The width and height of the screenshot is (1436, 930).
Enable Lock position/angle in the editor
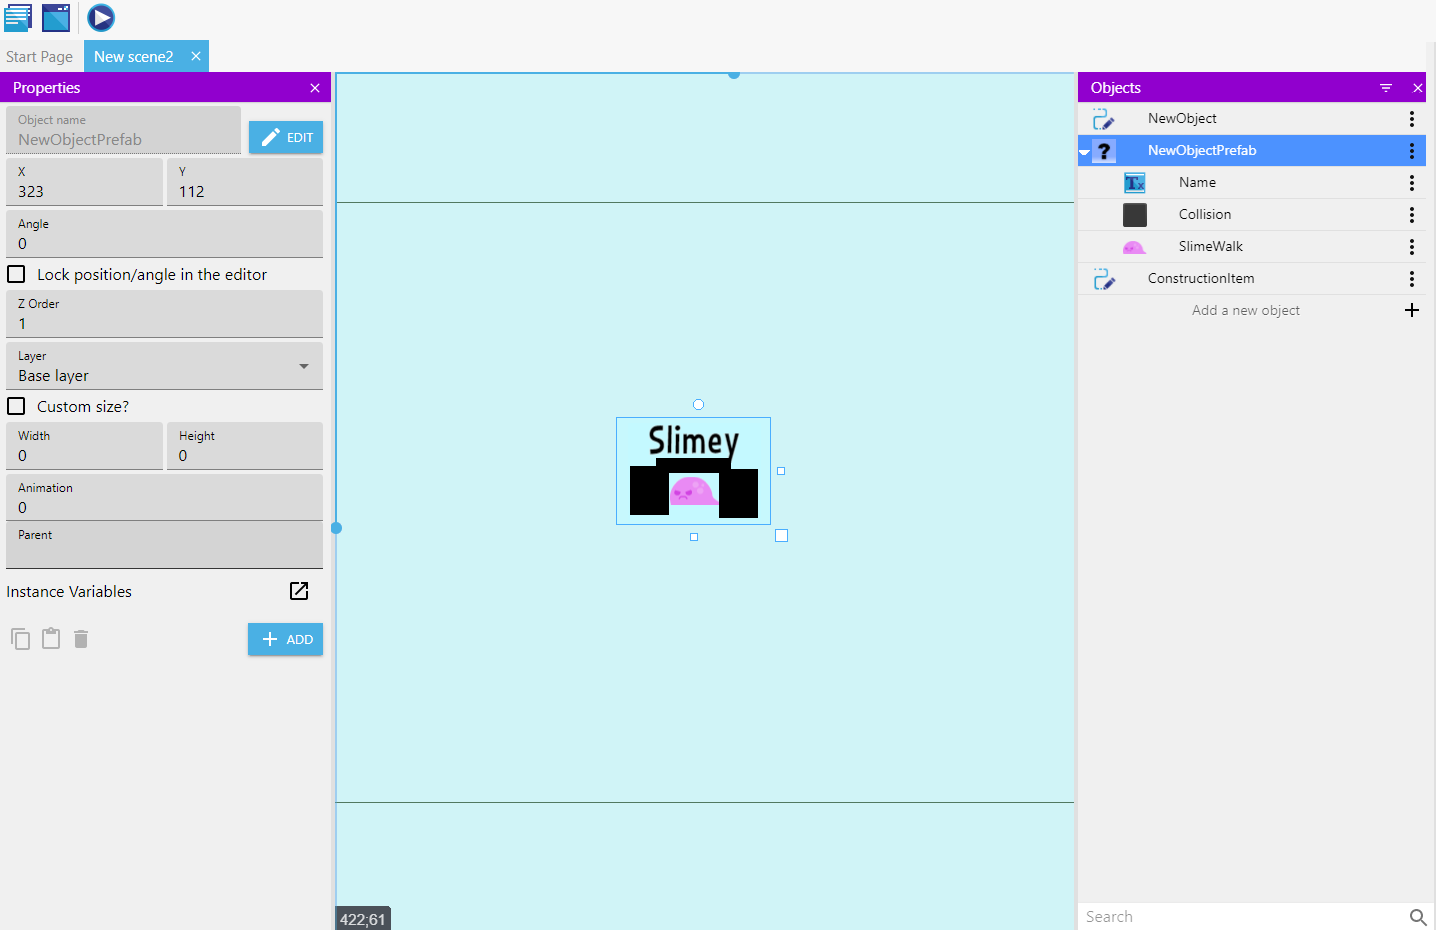point(15,273)
